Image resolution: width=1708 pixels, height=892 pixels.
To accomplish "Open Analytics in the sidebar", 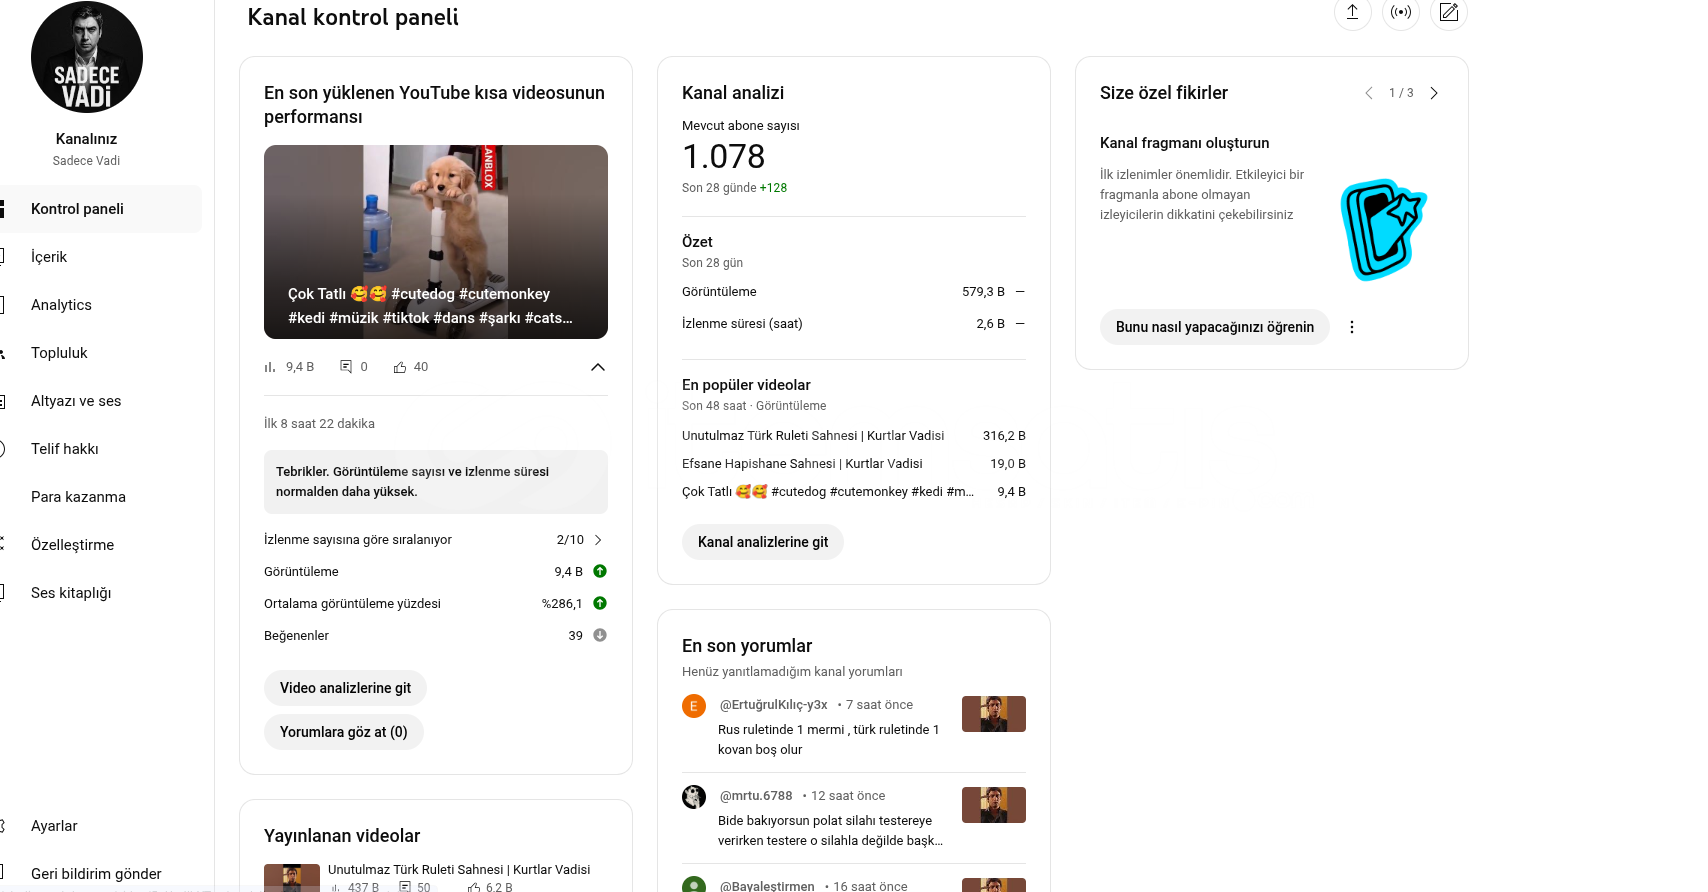I will click(100, 305).
